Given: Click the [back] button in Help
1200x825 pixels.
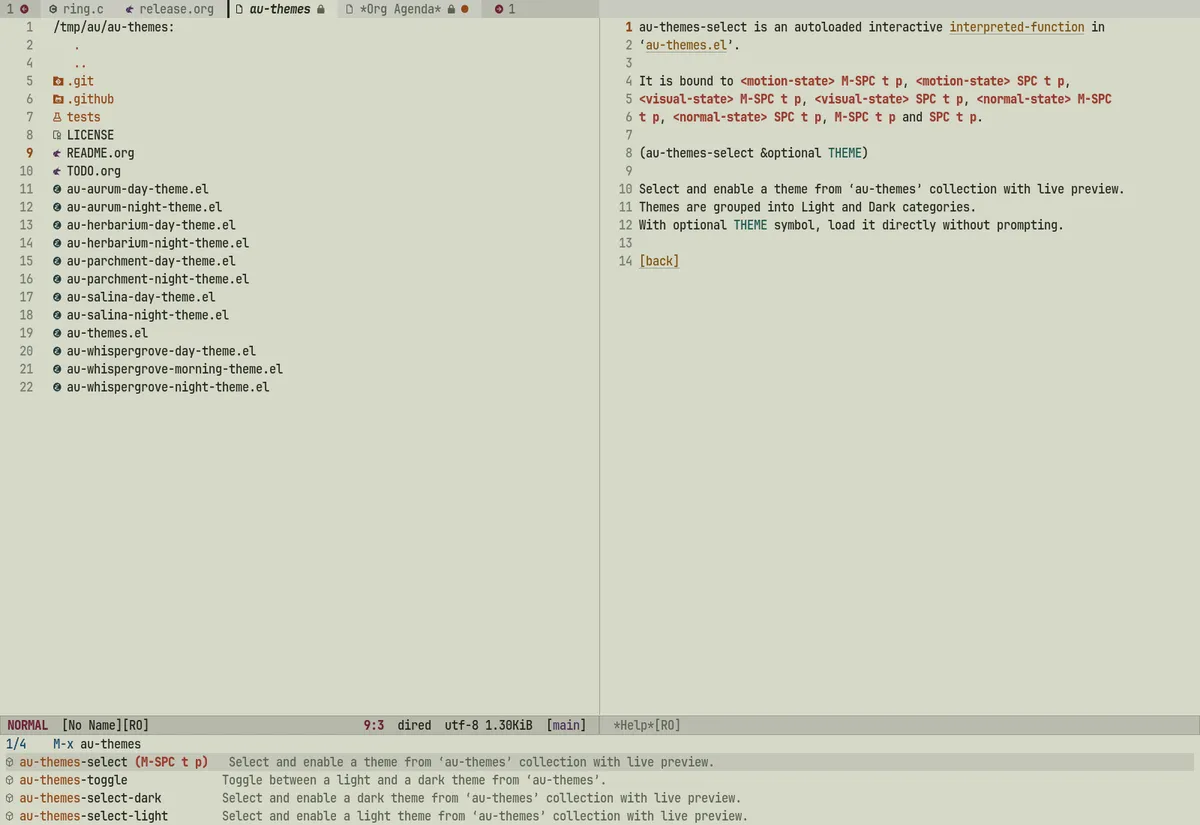Looking at the screenshot, I should click(659, 261).
